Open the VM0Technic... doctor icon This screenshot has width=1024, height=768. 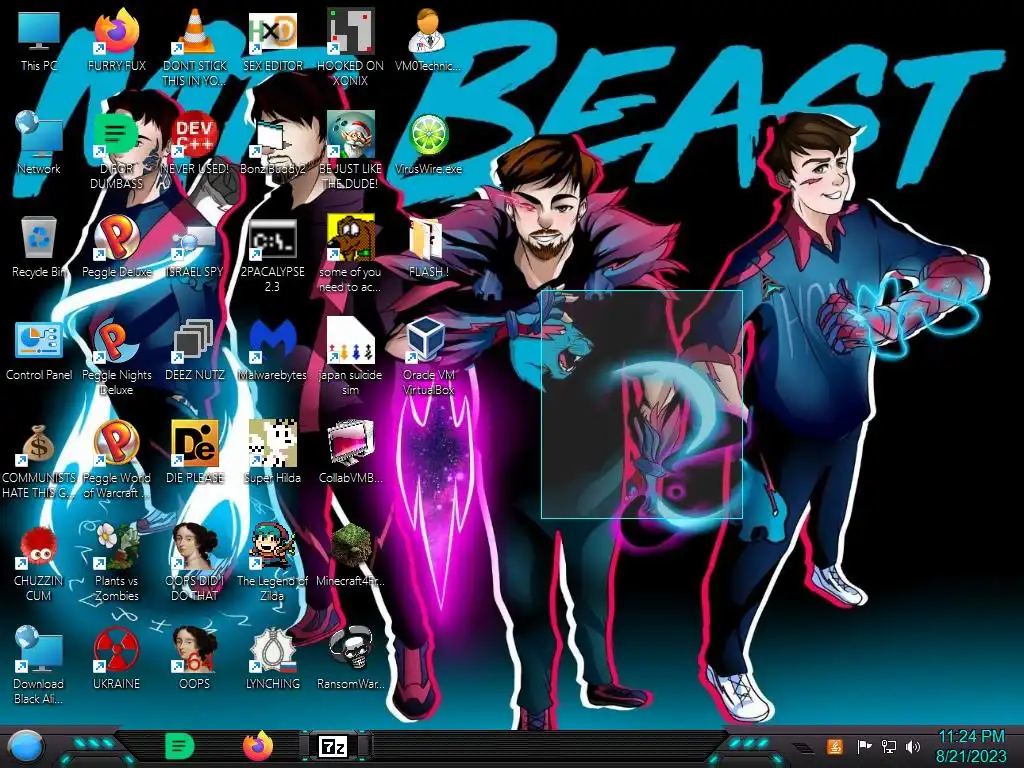tap(428, 40)
